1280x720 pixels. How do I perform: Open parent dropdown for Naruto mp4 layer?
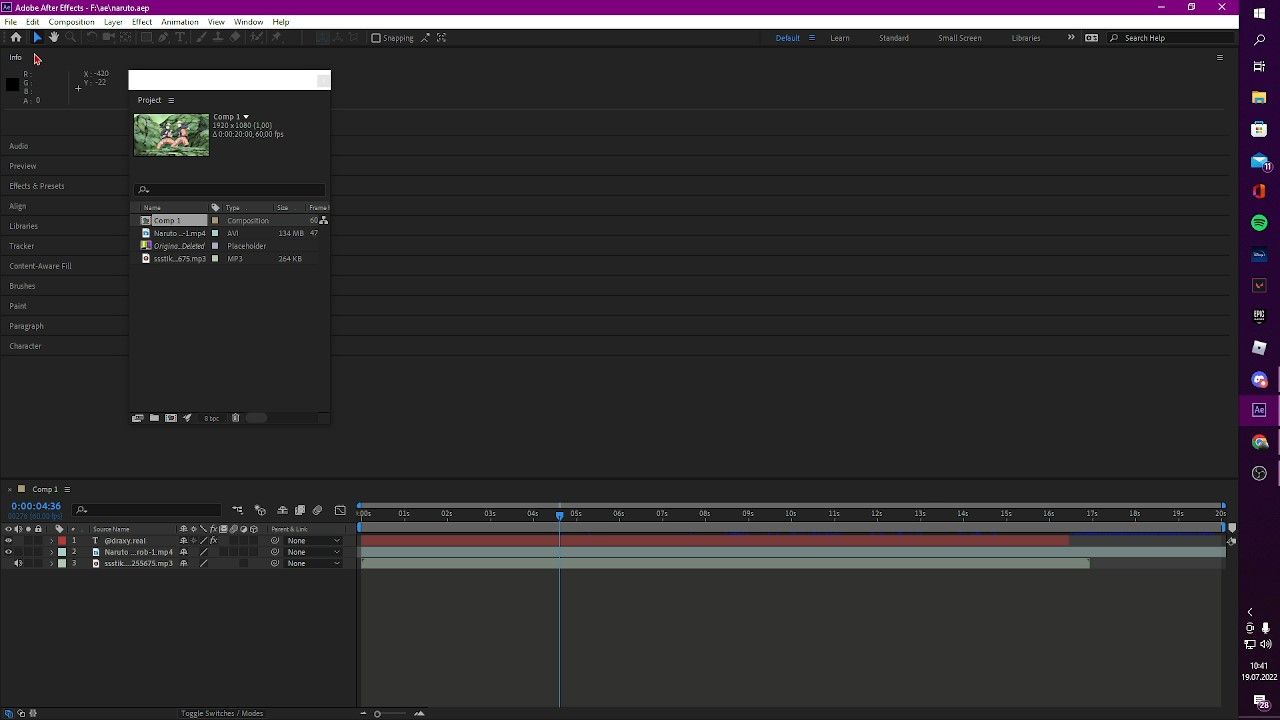(x=313, y=552)
